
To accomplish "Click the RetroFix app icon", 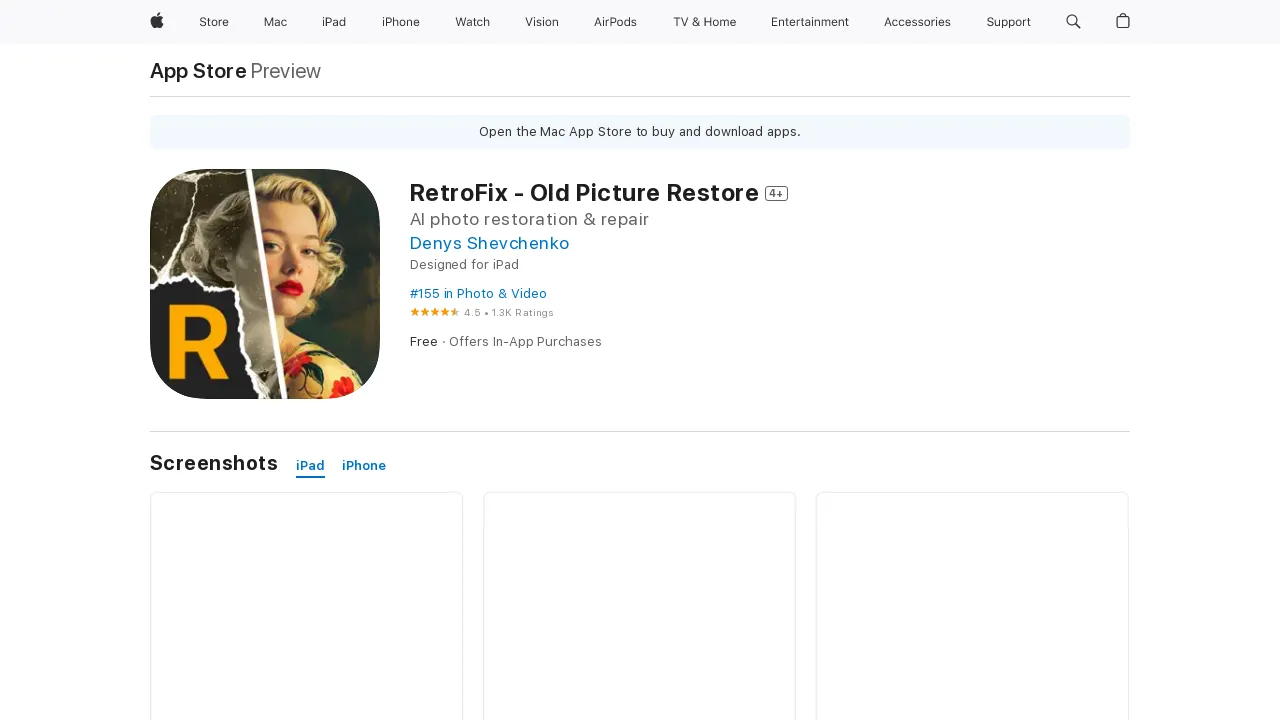I will pos(264,283).
